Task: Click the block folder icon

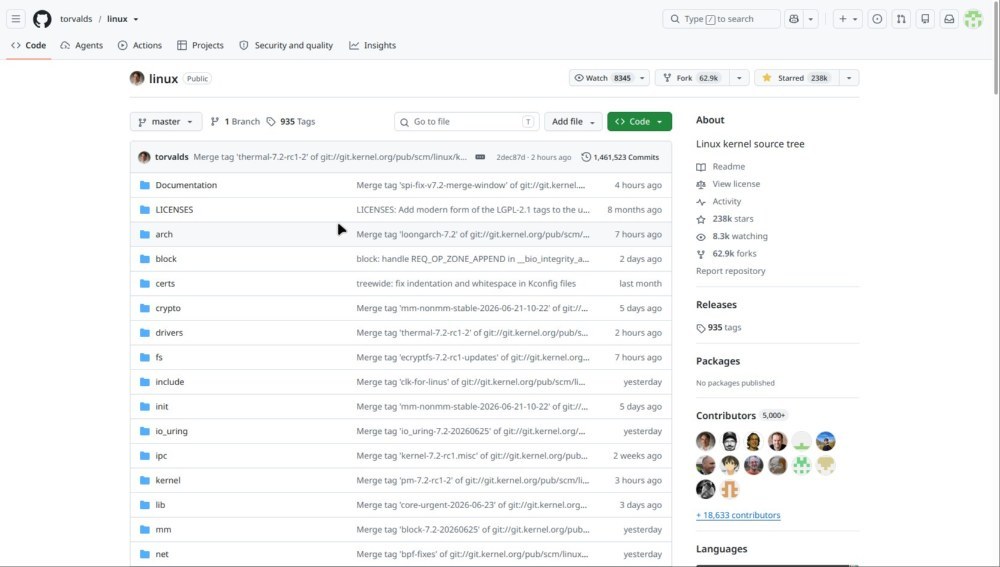Action: click(145, 259)
